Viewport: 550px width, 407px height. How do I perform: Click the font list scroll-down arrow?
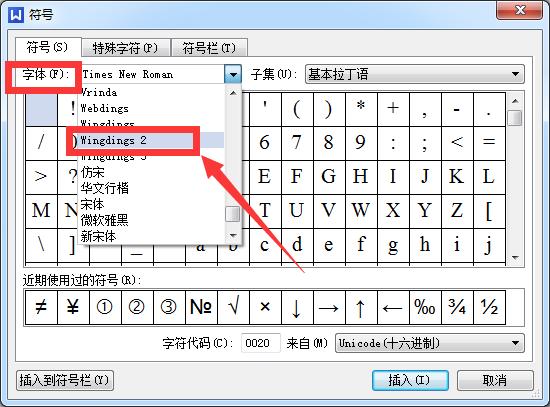[x=233, y=235]
